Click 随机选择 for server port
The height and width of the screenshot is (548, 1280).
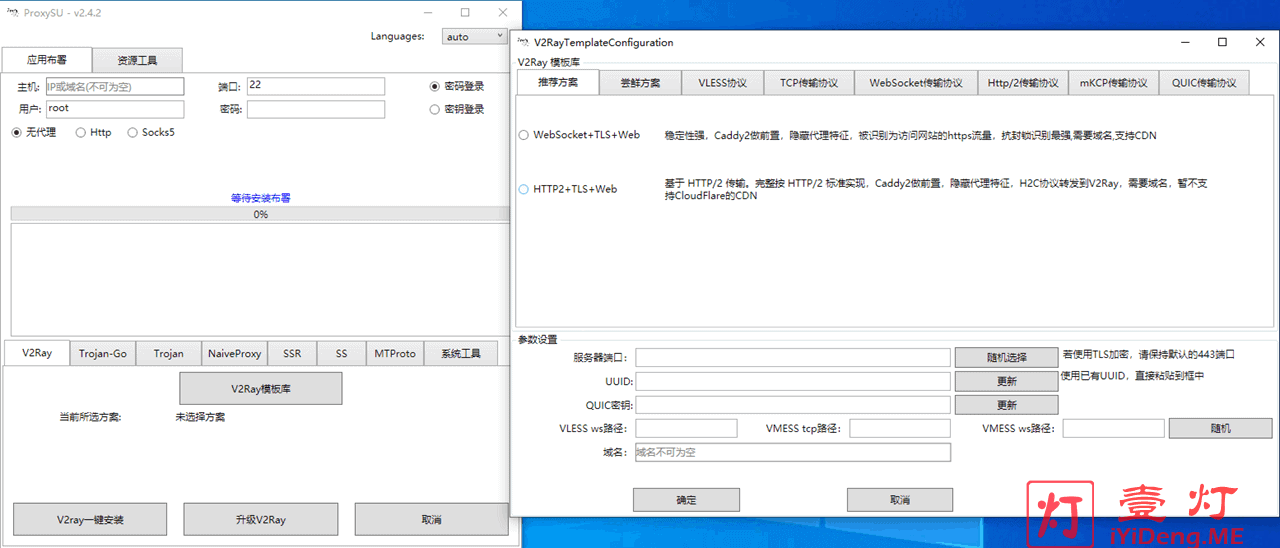pyautogui.click(x=1005, y=357)
